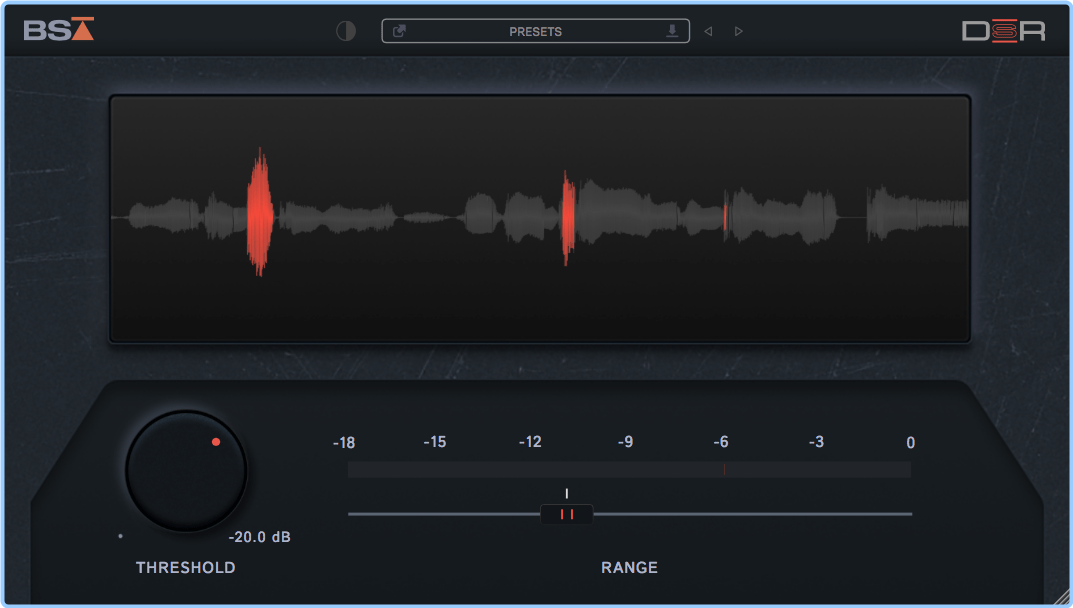Open the PRESETS dropdown menu

(535, 31)
